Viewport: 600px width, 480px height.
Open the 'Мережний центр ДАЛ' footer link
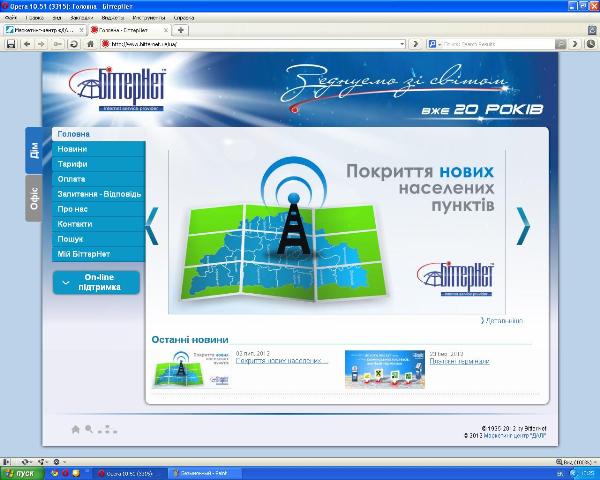coord(515,436)
